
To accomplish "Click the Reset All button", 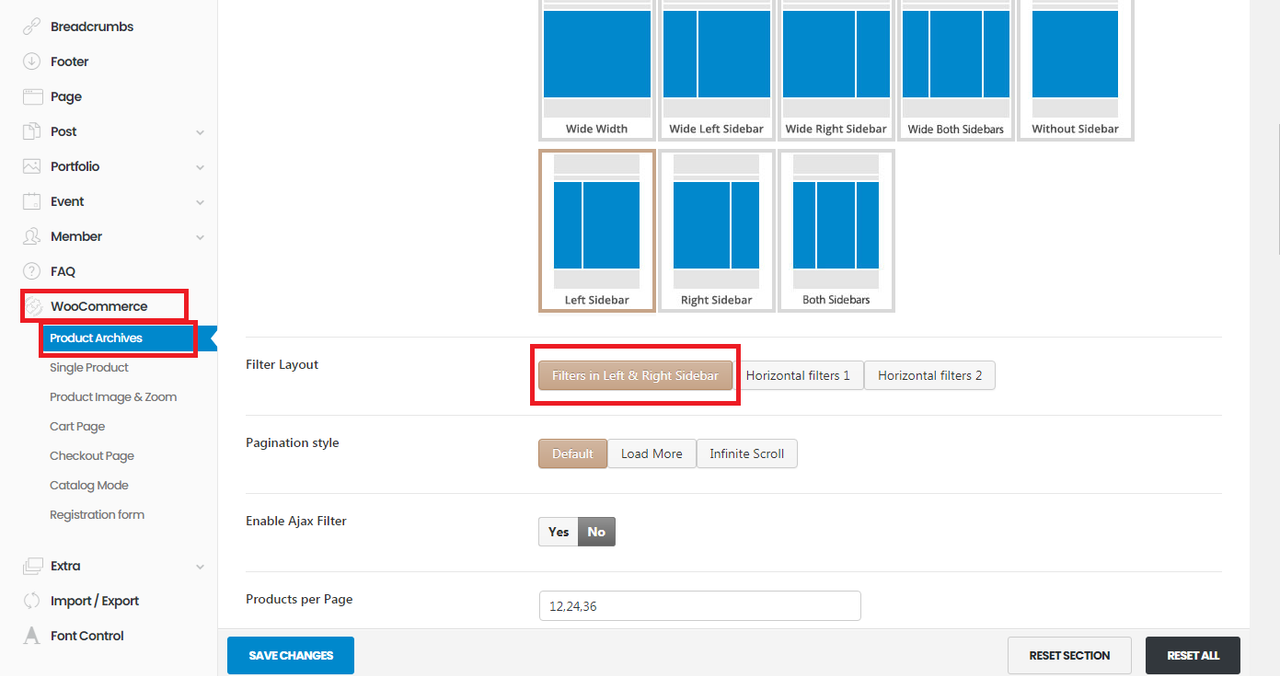I will coord(1193,656).
